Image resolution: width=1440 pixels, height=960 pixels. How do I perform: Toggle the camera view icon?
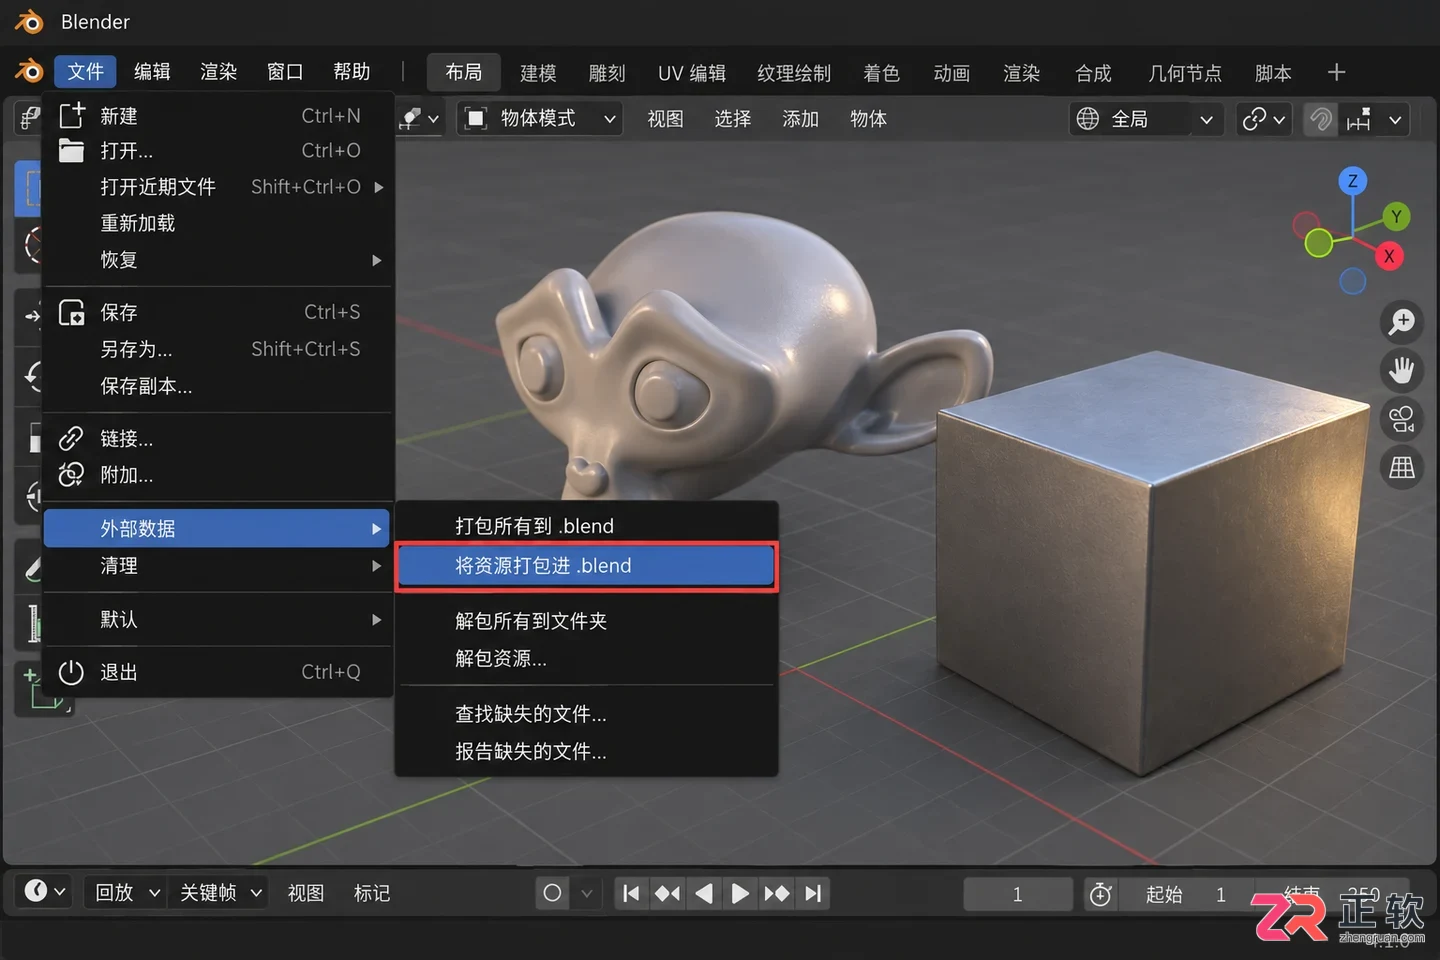click(1402, 419)
